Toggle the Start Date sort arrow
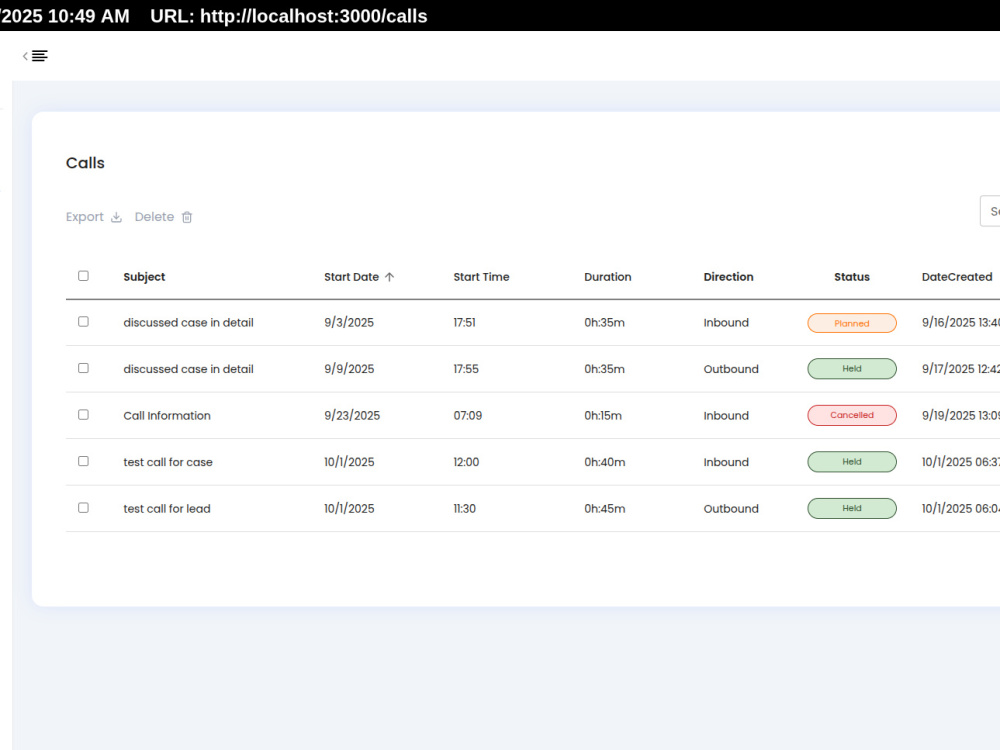The width and height of the screenshot is (1000, 750). pyautogui.click(x=390, y=277)
